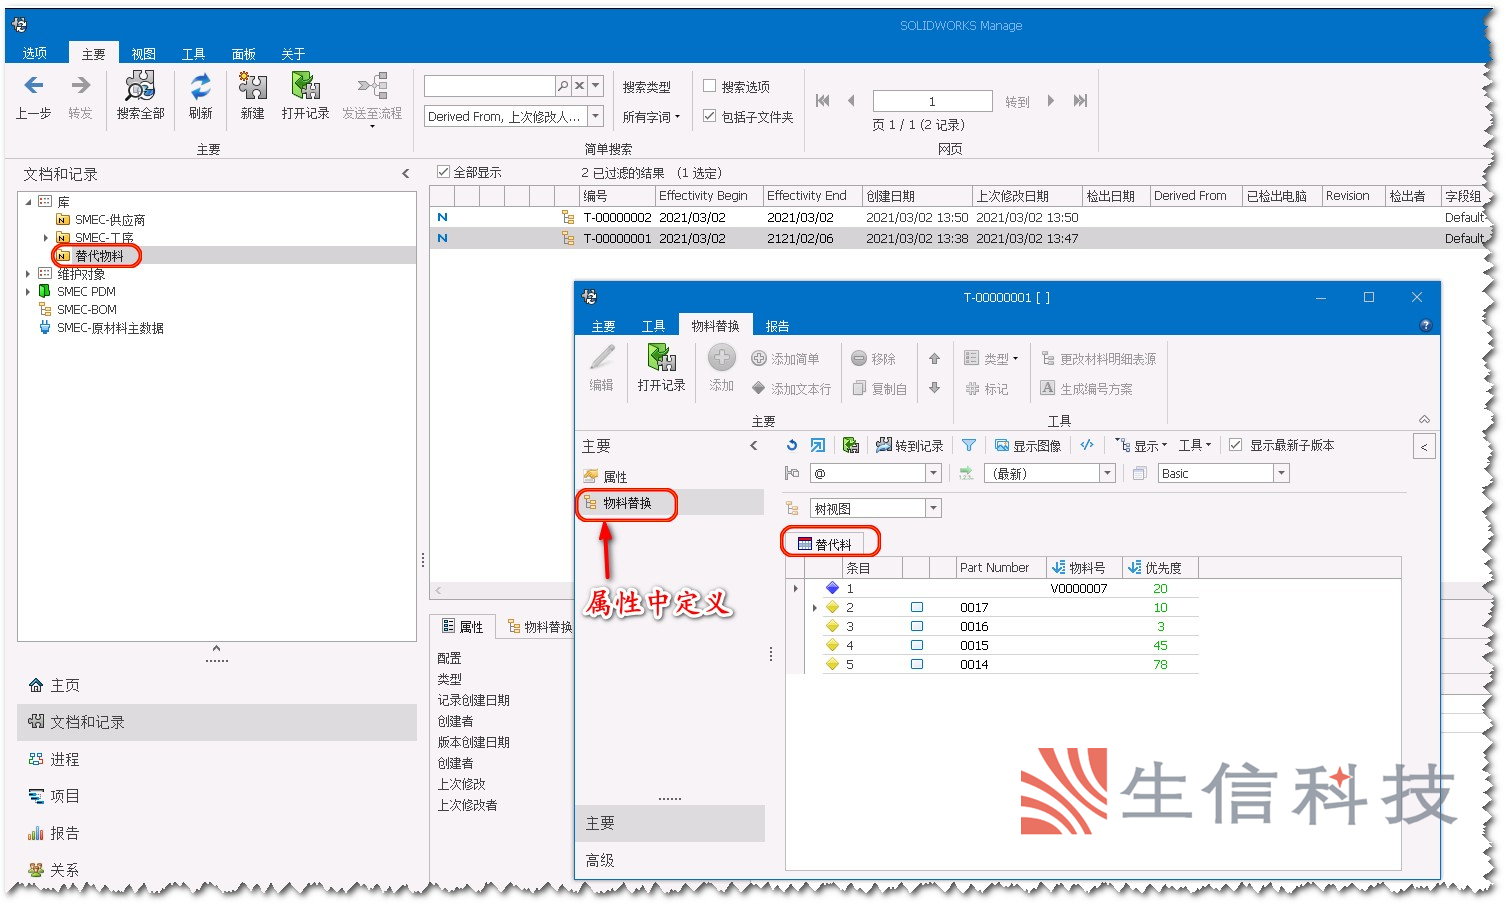This screenshot has width=1505, height=904.
Task: Click the 新建 new record icon
Action: [252, 86]
